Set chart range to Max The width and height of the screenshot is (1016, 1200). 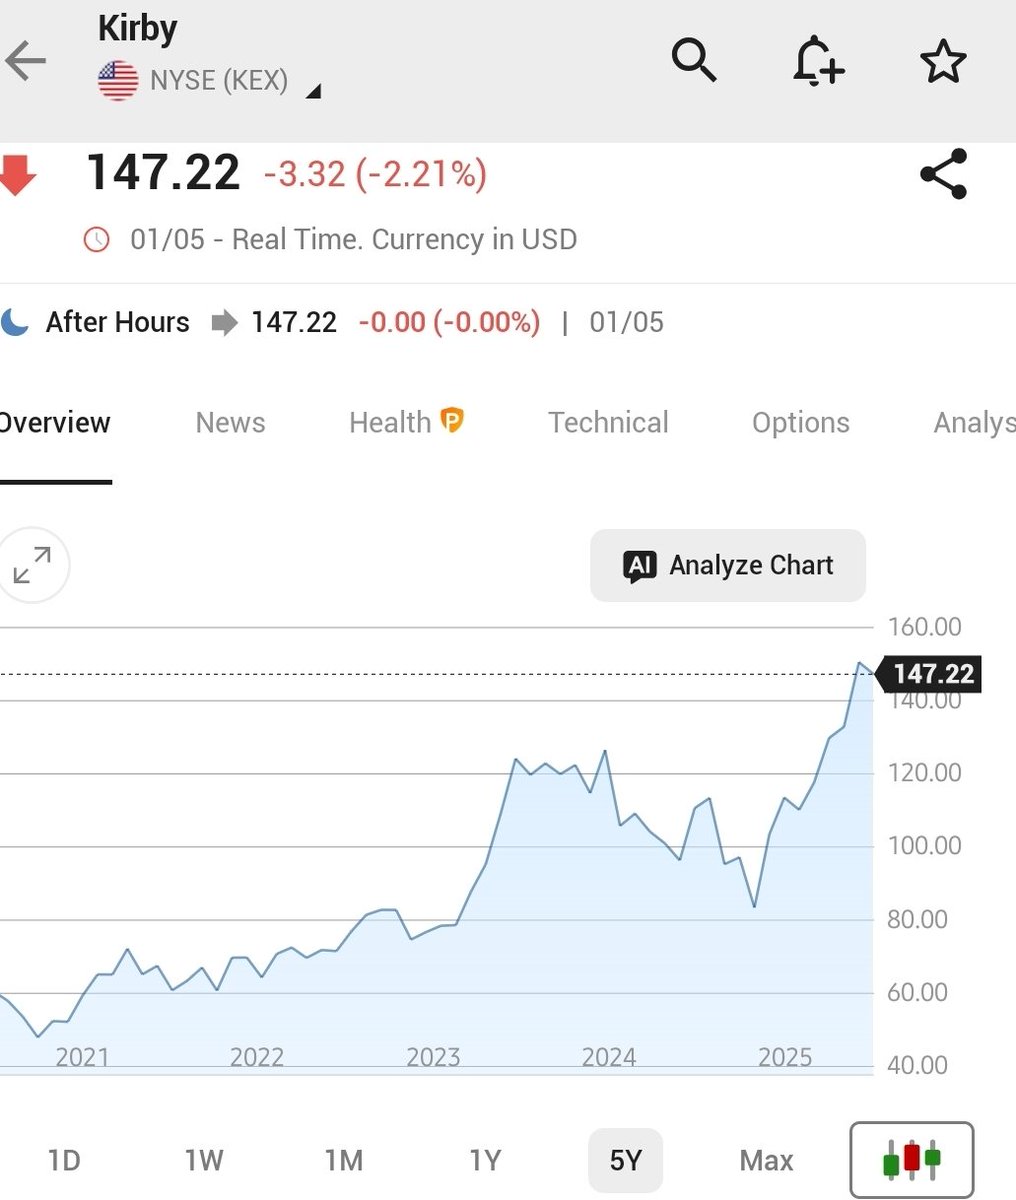click(766, 1160)
